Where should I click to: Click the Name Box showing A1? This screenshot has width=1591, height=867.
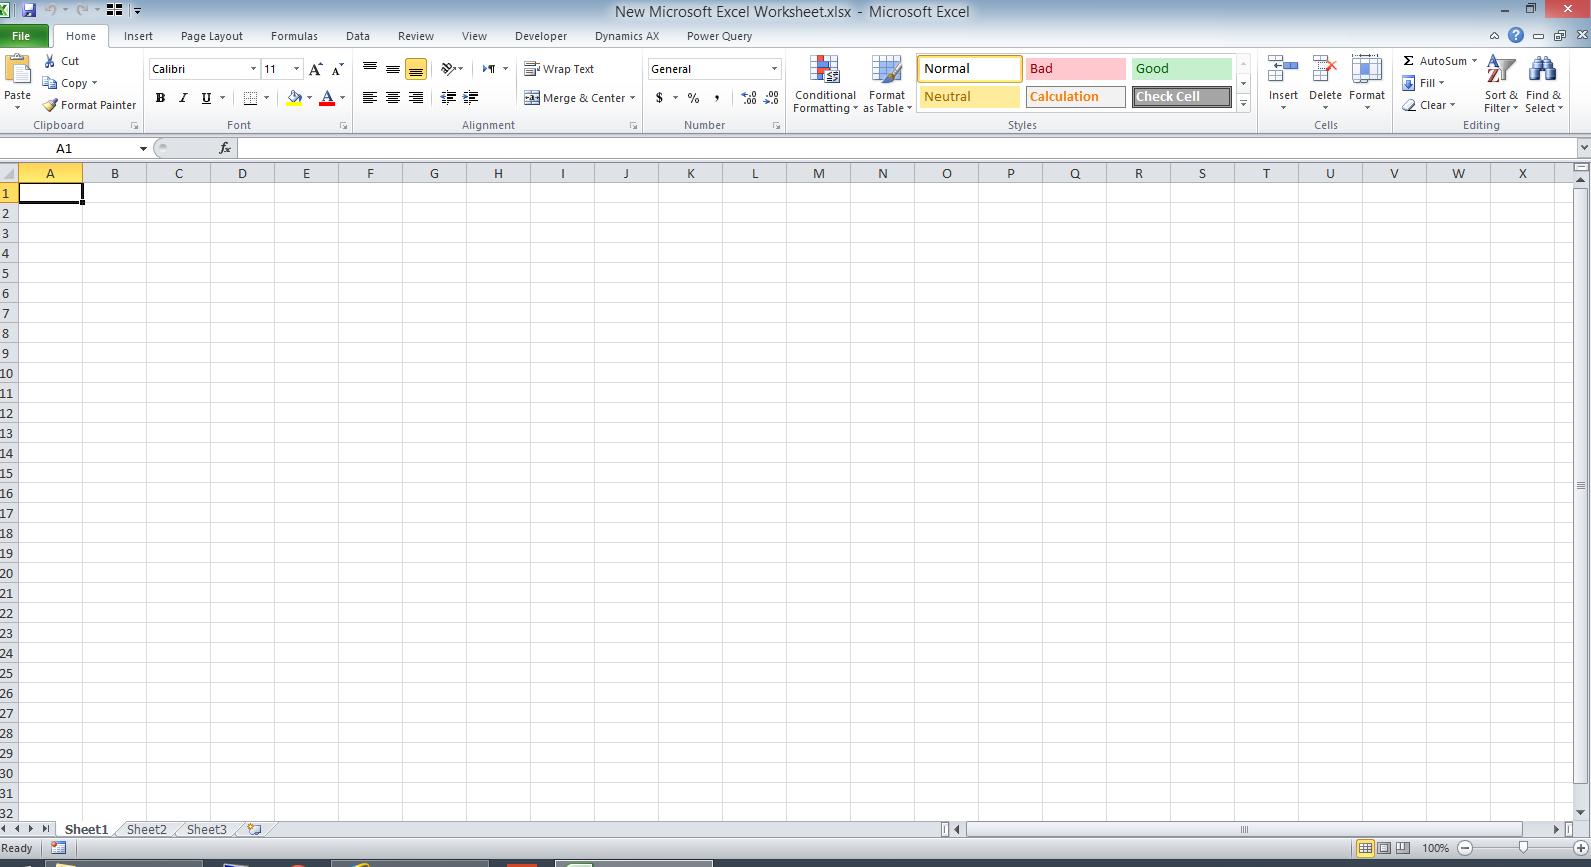pyautogui.click(x=75, y=148)
